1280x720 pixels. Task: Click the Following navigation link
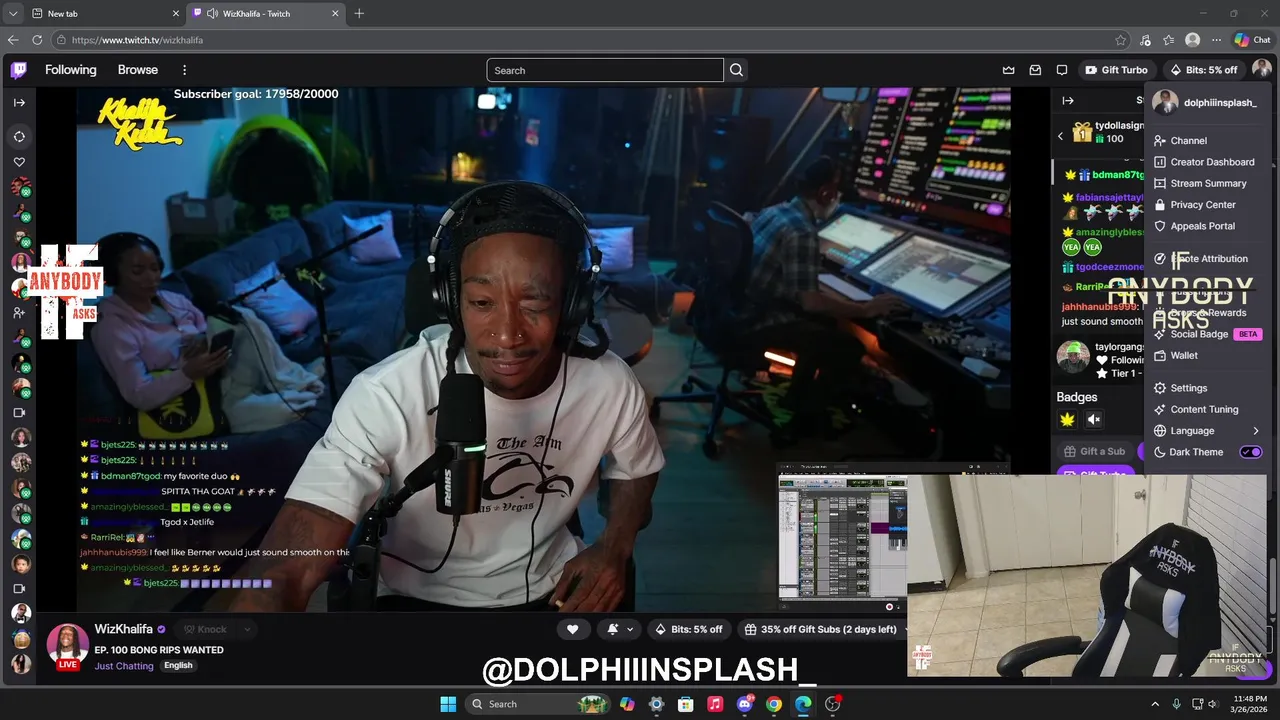pos(71,70)
